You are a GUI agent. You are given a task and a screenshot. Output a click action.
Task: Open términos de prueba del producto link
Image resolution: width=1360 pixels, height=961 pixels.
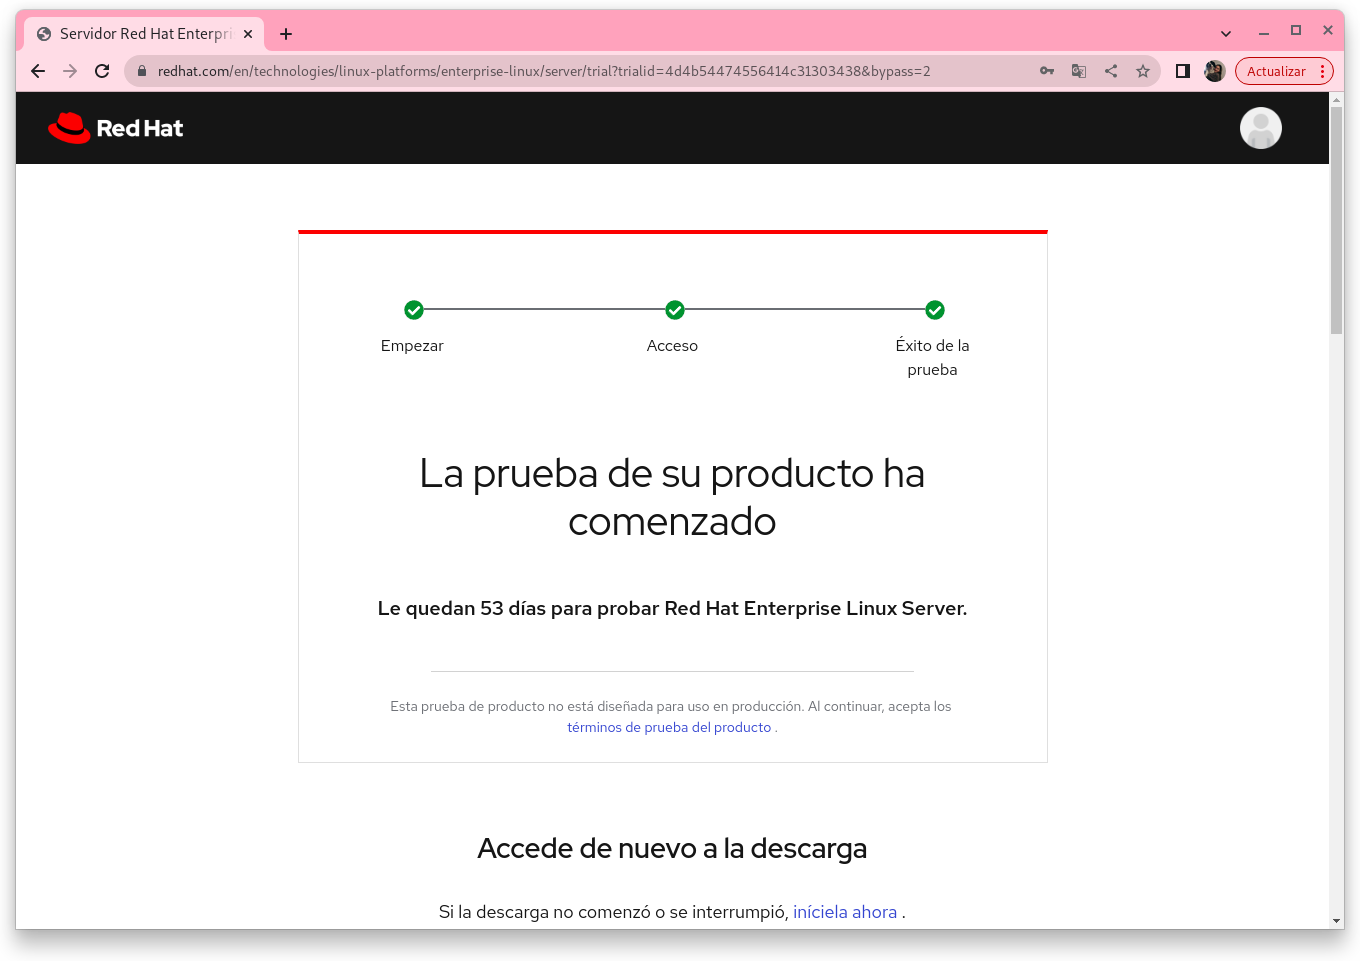pos(669,728)
